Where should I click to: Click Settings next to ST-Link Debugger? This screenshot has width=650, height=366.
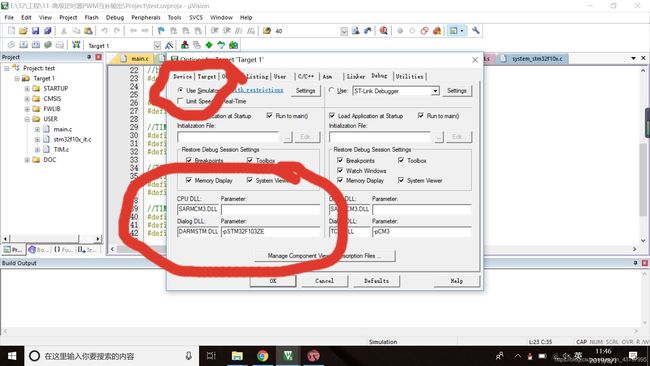point(456,90)
